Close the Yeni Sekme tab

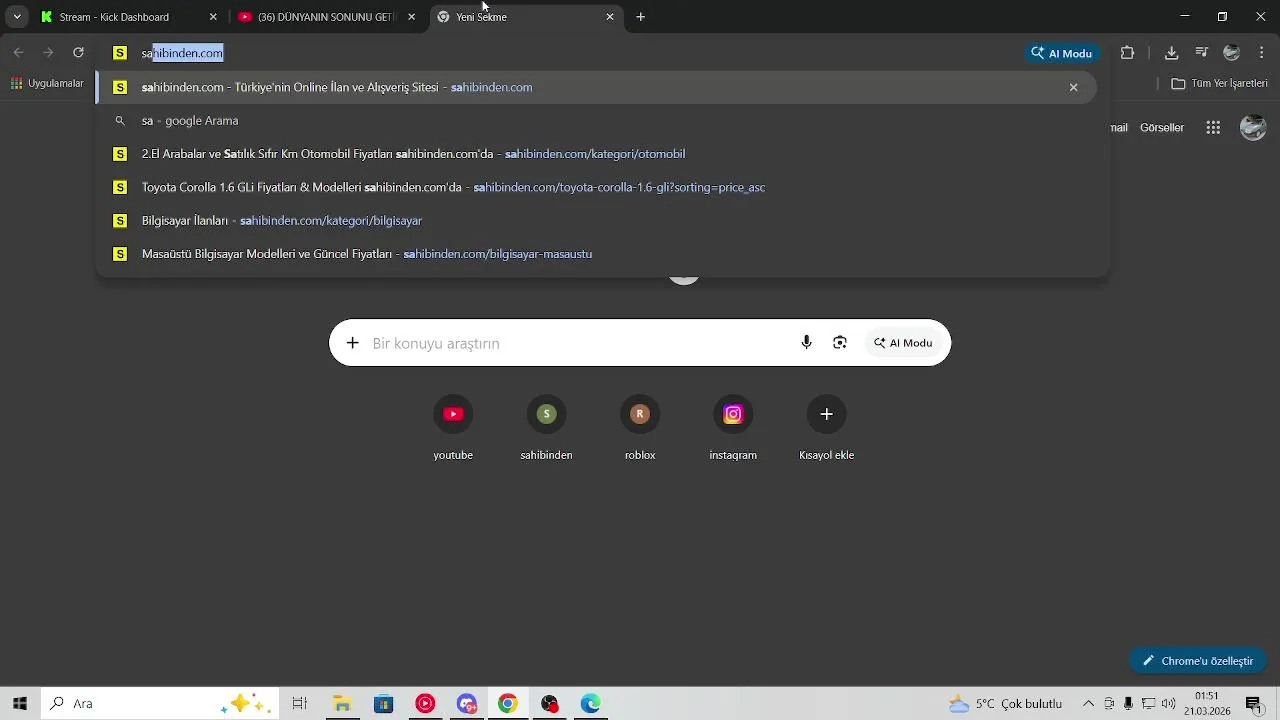pos(610,17)
